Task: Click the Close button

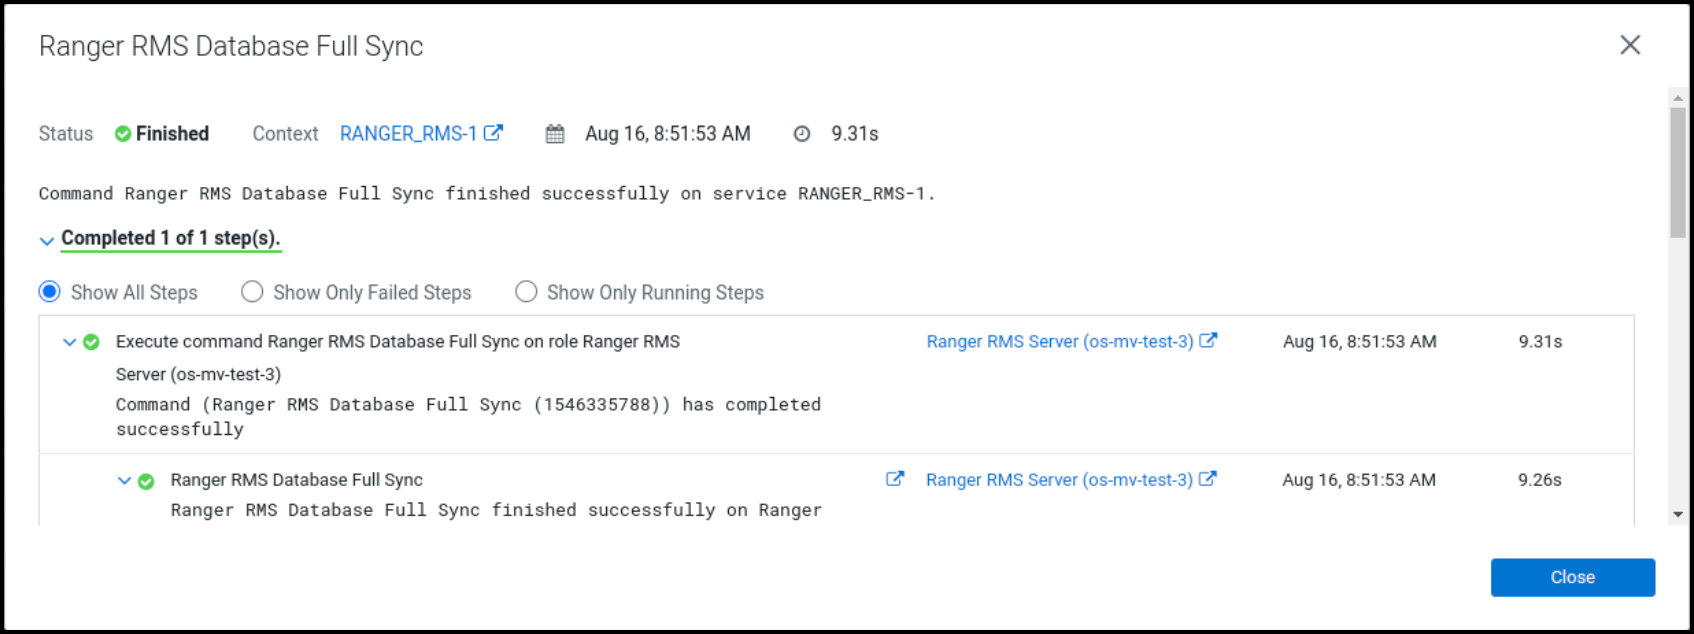Action: click(x=1572, y=577)
